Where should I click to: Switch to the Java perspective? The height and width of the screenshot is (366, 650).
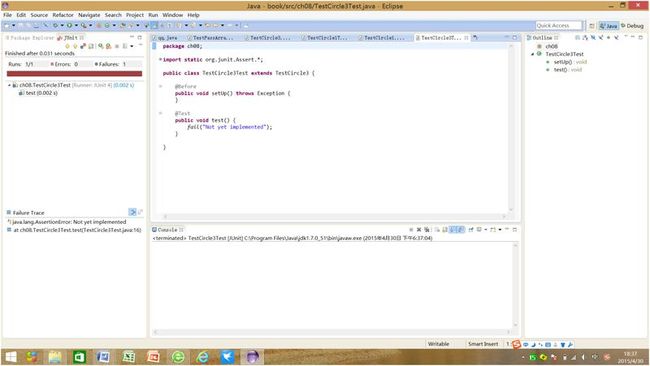point(609,26)
